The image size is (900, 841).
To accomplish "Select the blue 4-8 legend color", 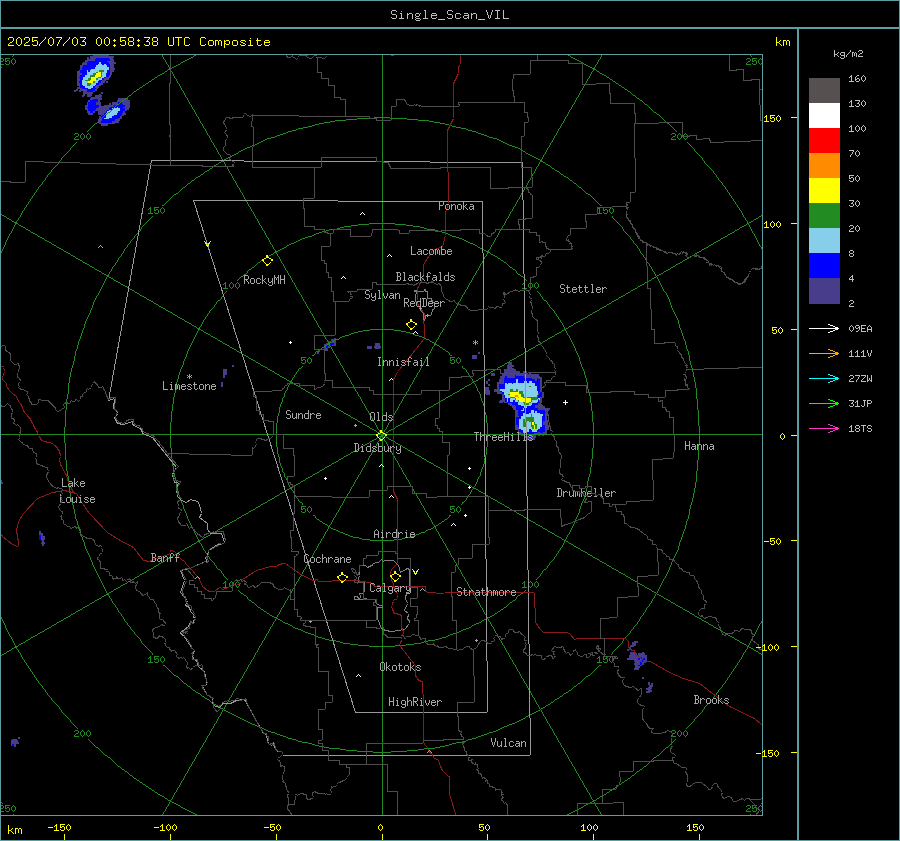I will 824,266.
